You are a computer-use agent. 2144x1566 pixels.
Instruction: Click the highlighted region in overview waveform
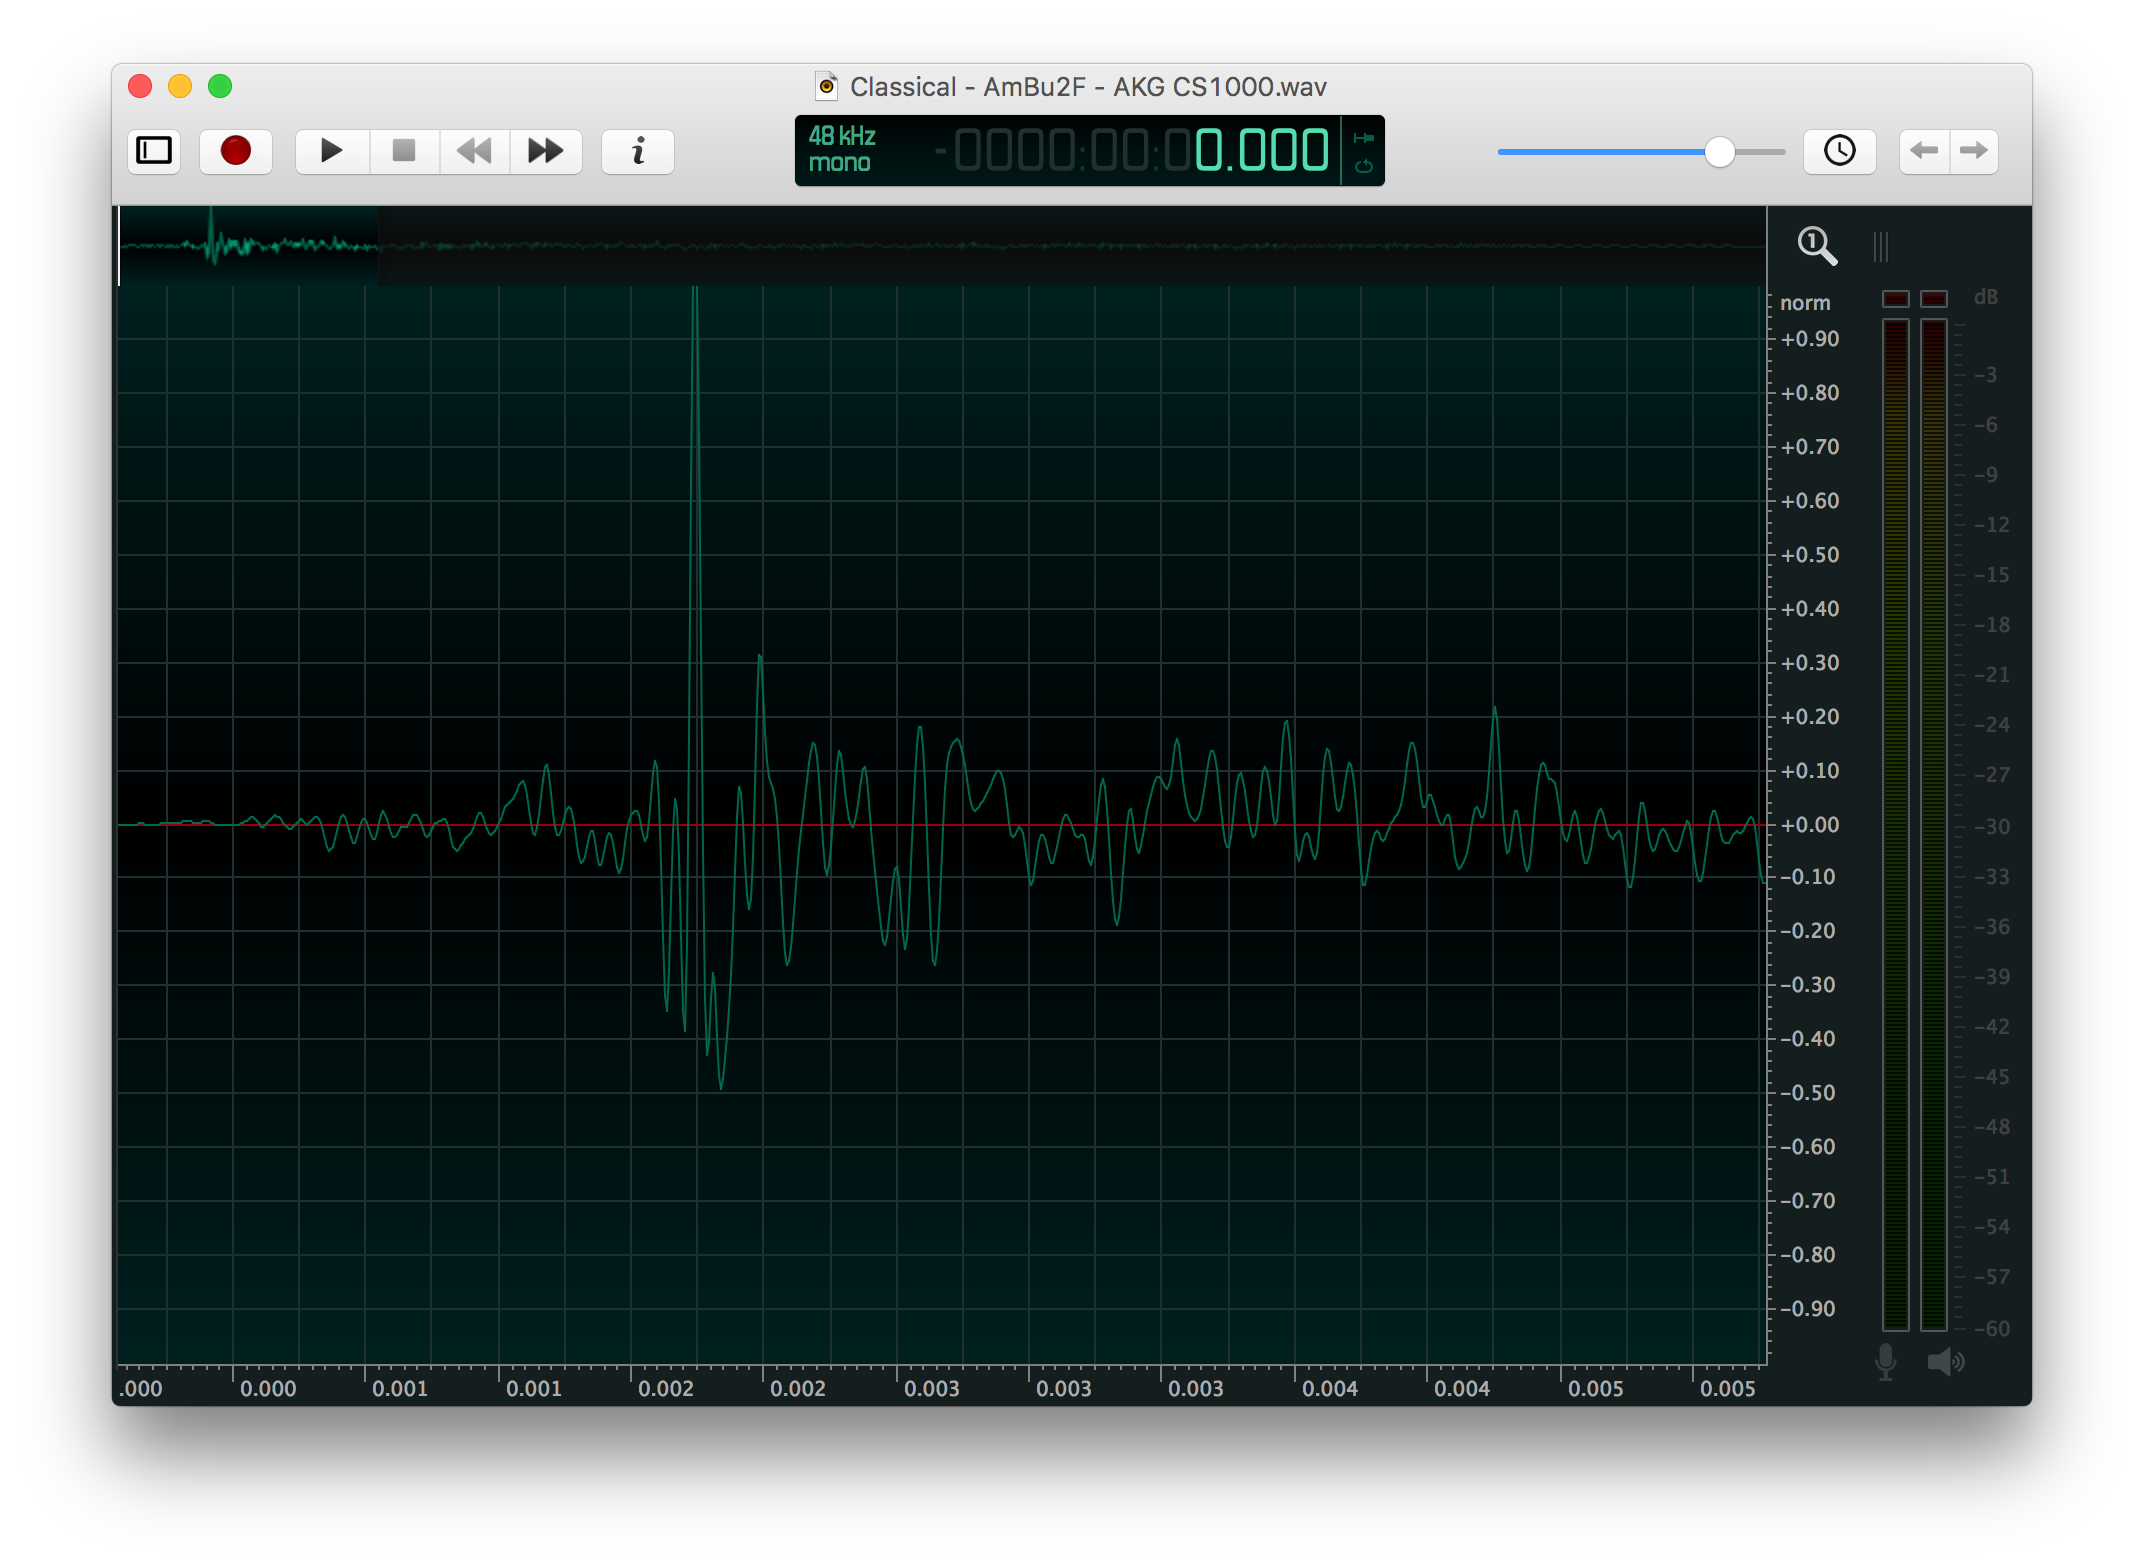coord(250,245)
